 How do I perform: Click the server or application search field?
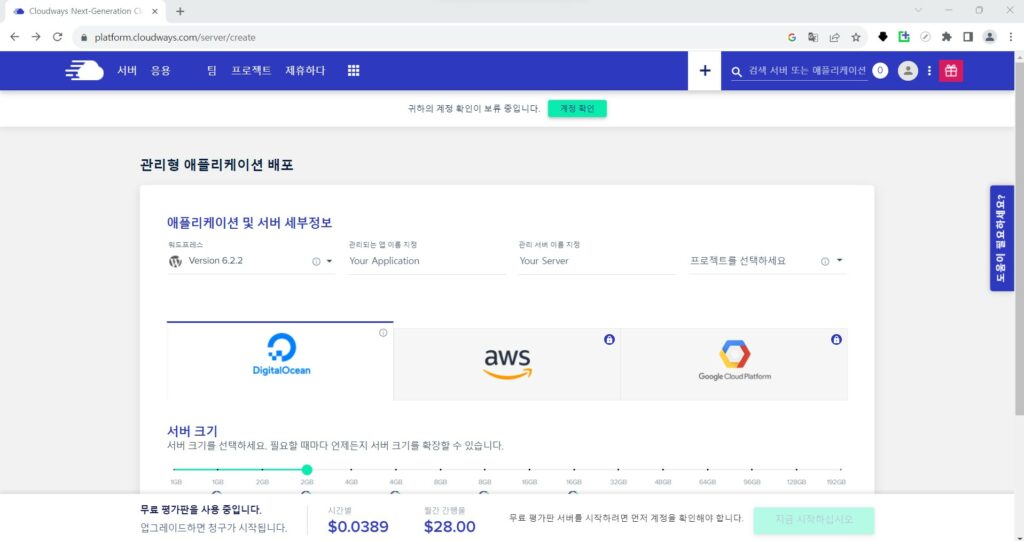click(807, 71)
